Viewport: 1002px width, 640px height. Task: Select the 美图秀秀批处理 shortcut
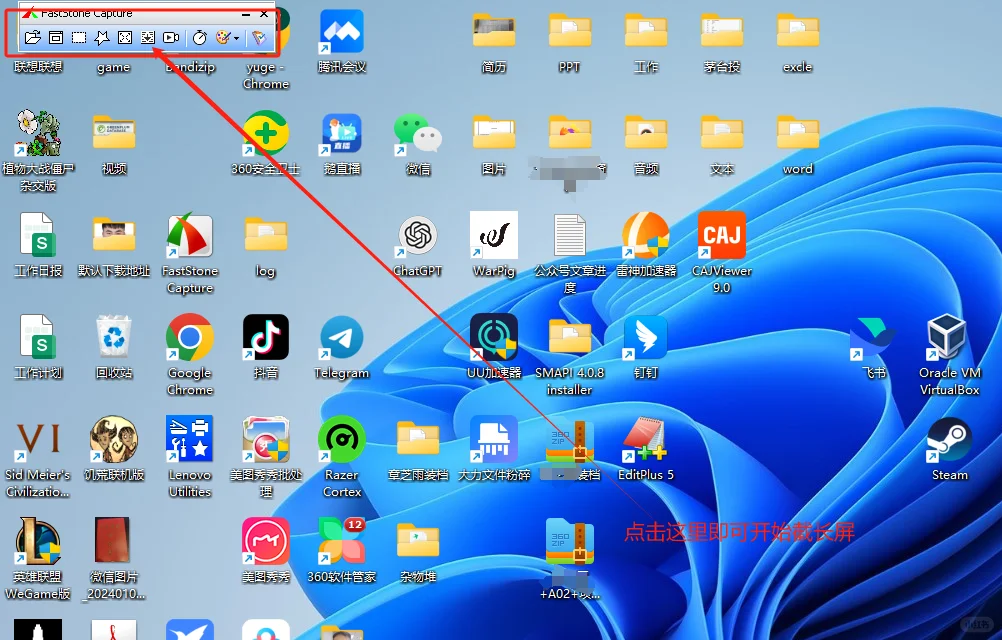[x=266, y=457]
